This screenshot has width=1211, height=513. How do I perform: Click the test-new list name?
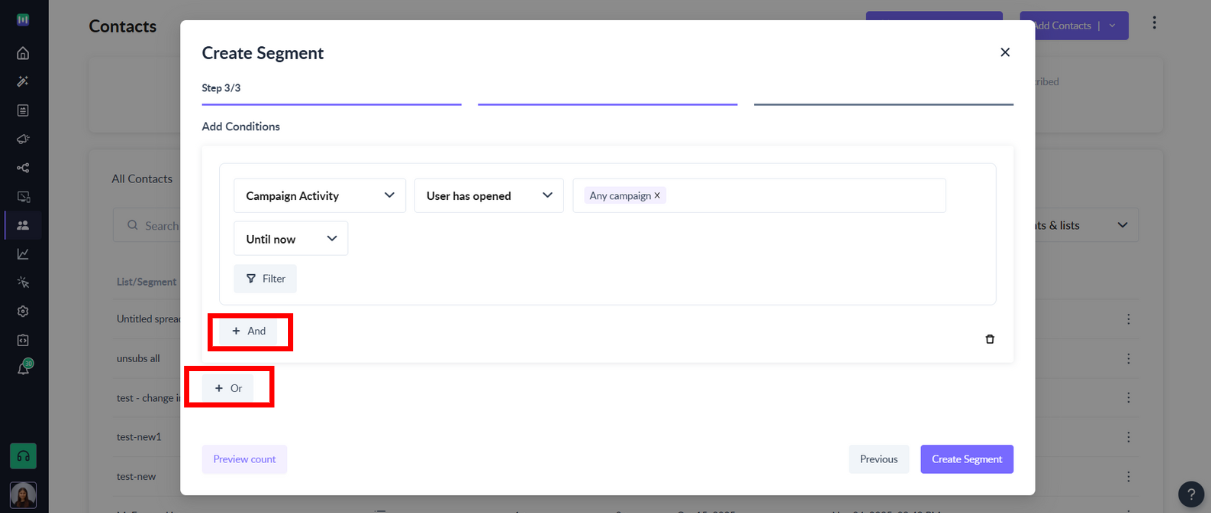(x=136, y=476)
